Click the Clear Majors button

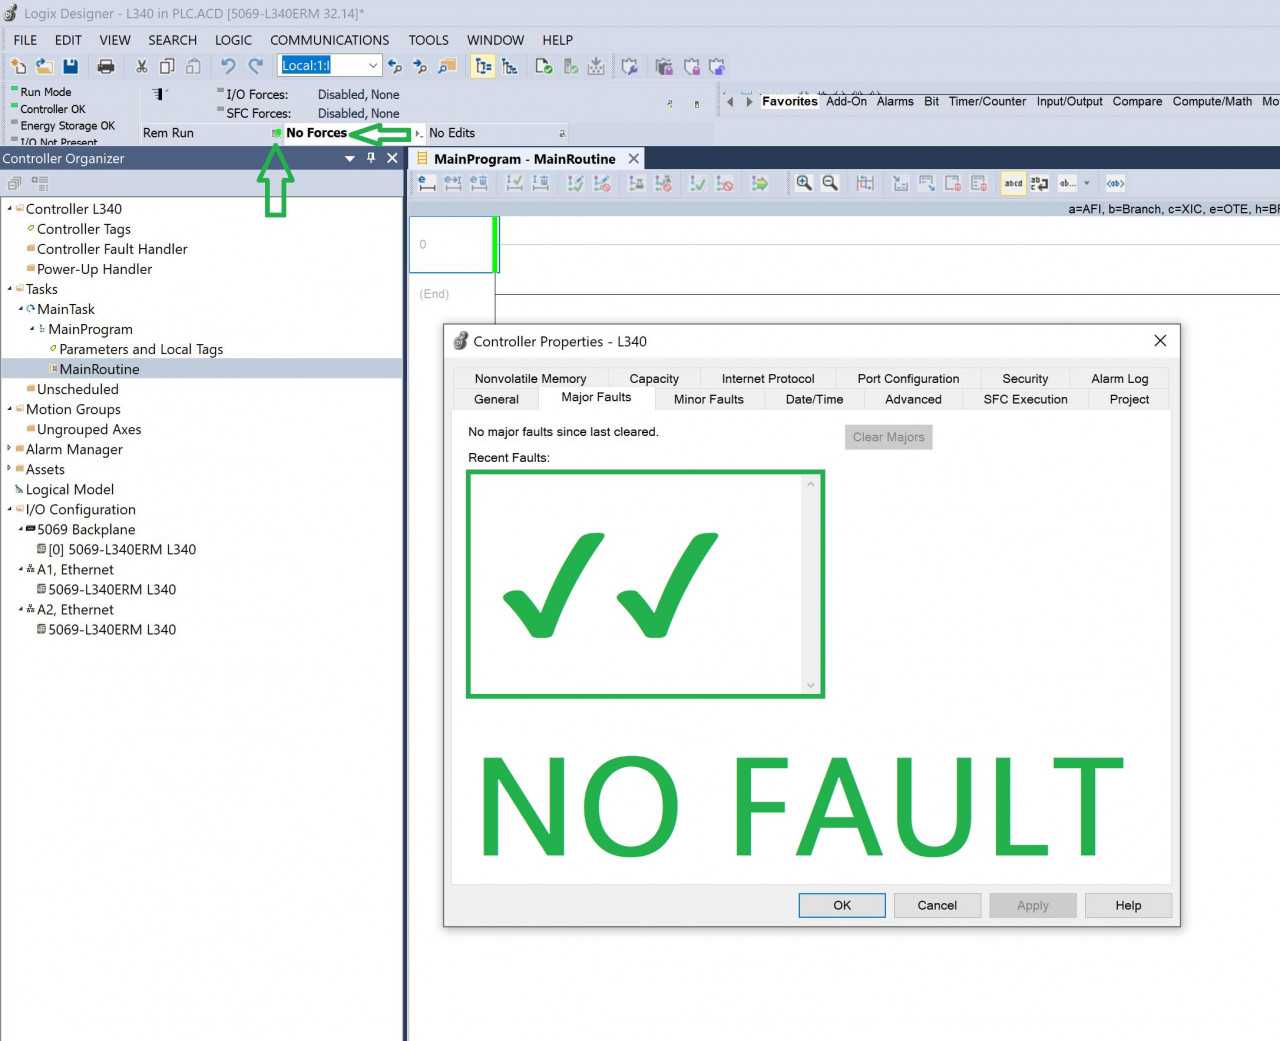point(888,437)
